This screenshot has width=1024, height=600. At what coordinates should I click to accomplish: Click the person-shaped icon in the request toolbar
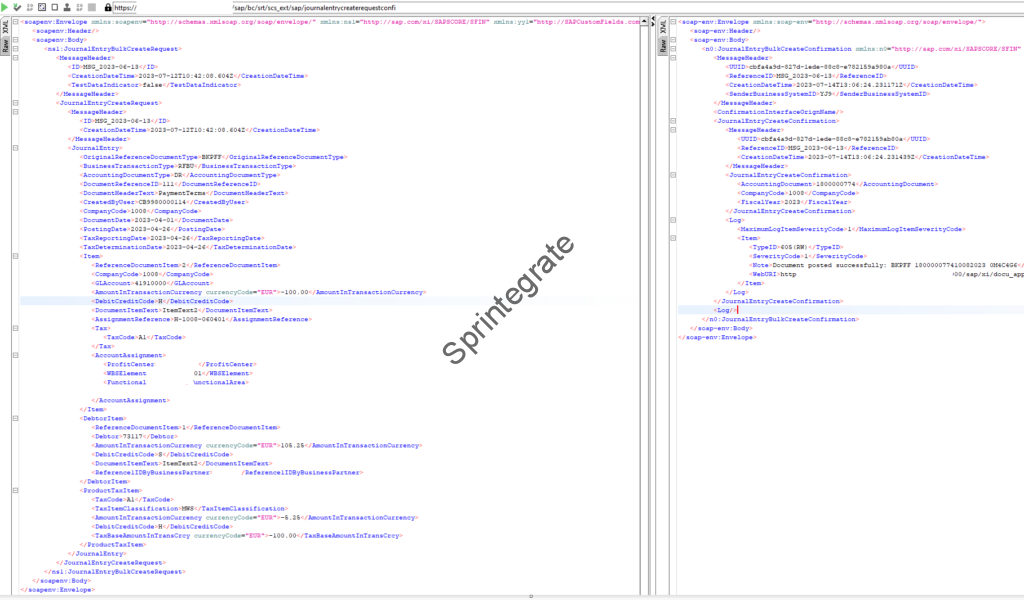point(66,7)
